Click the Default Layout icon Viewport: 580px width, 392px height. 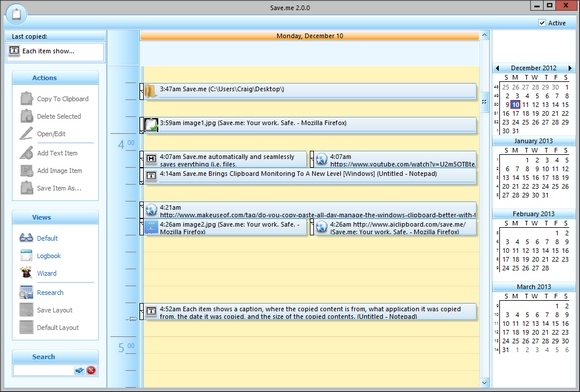tap(26, 327)
